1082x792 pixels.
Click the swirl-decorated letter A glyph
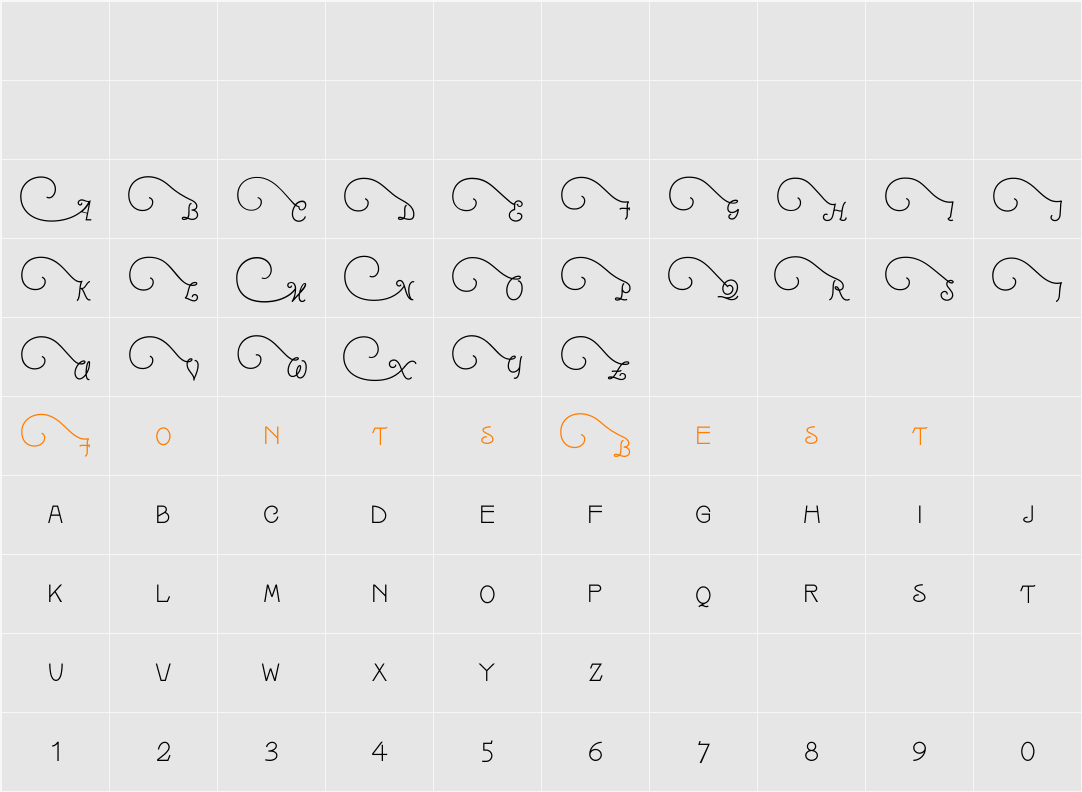point(55,199)
